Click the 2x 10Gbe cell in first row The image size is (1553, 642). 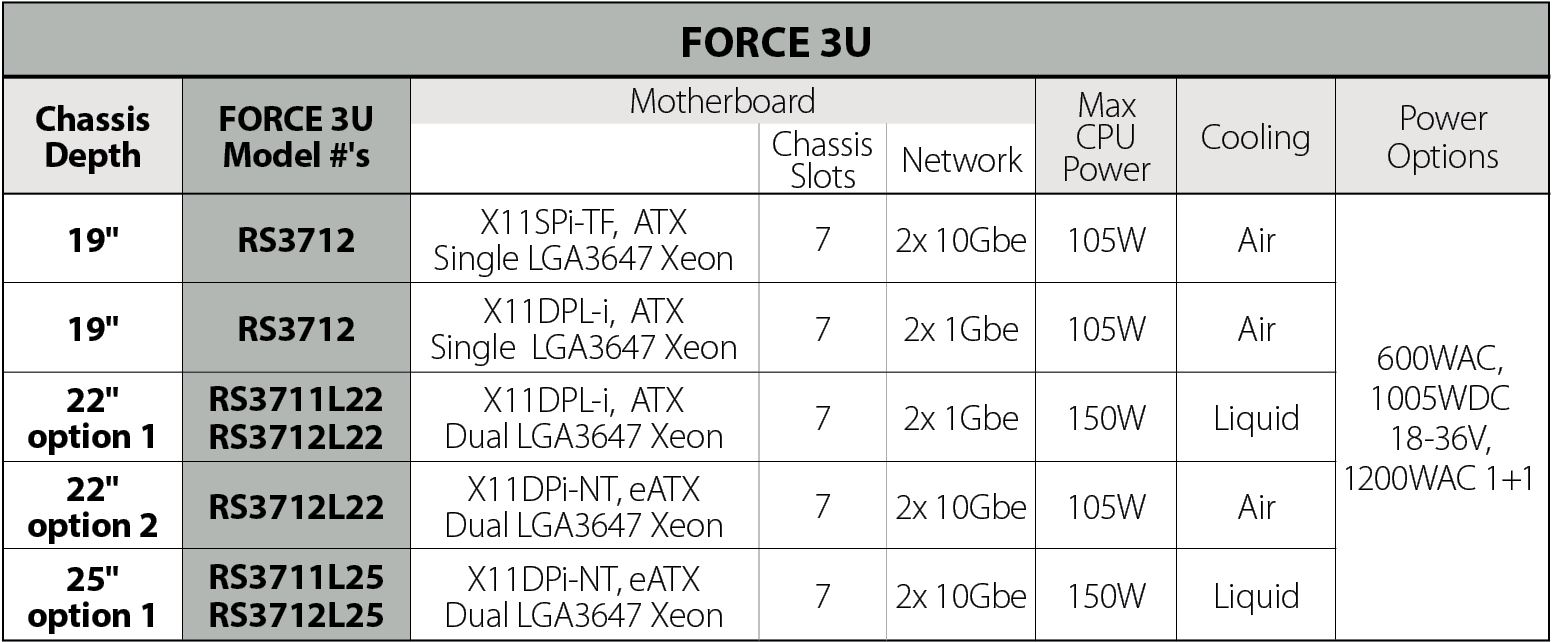(x=961, y=240)
